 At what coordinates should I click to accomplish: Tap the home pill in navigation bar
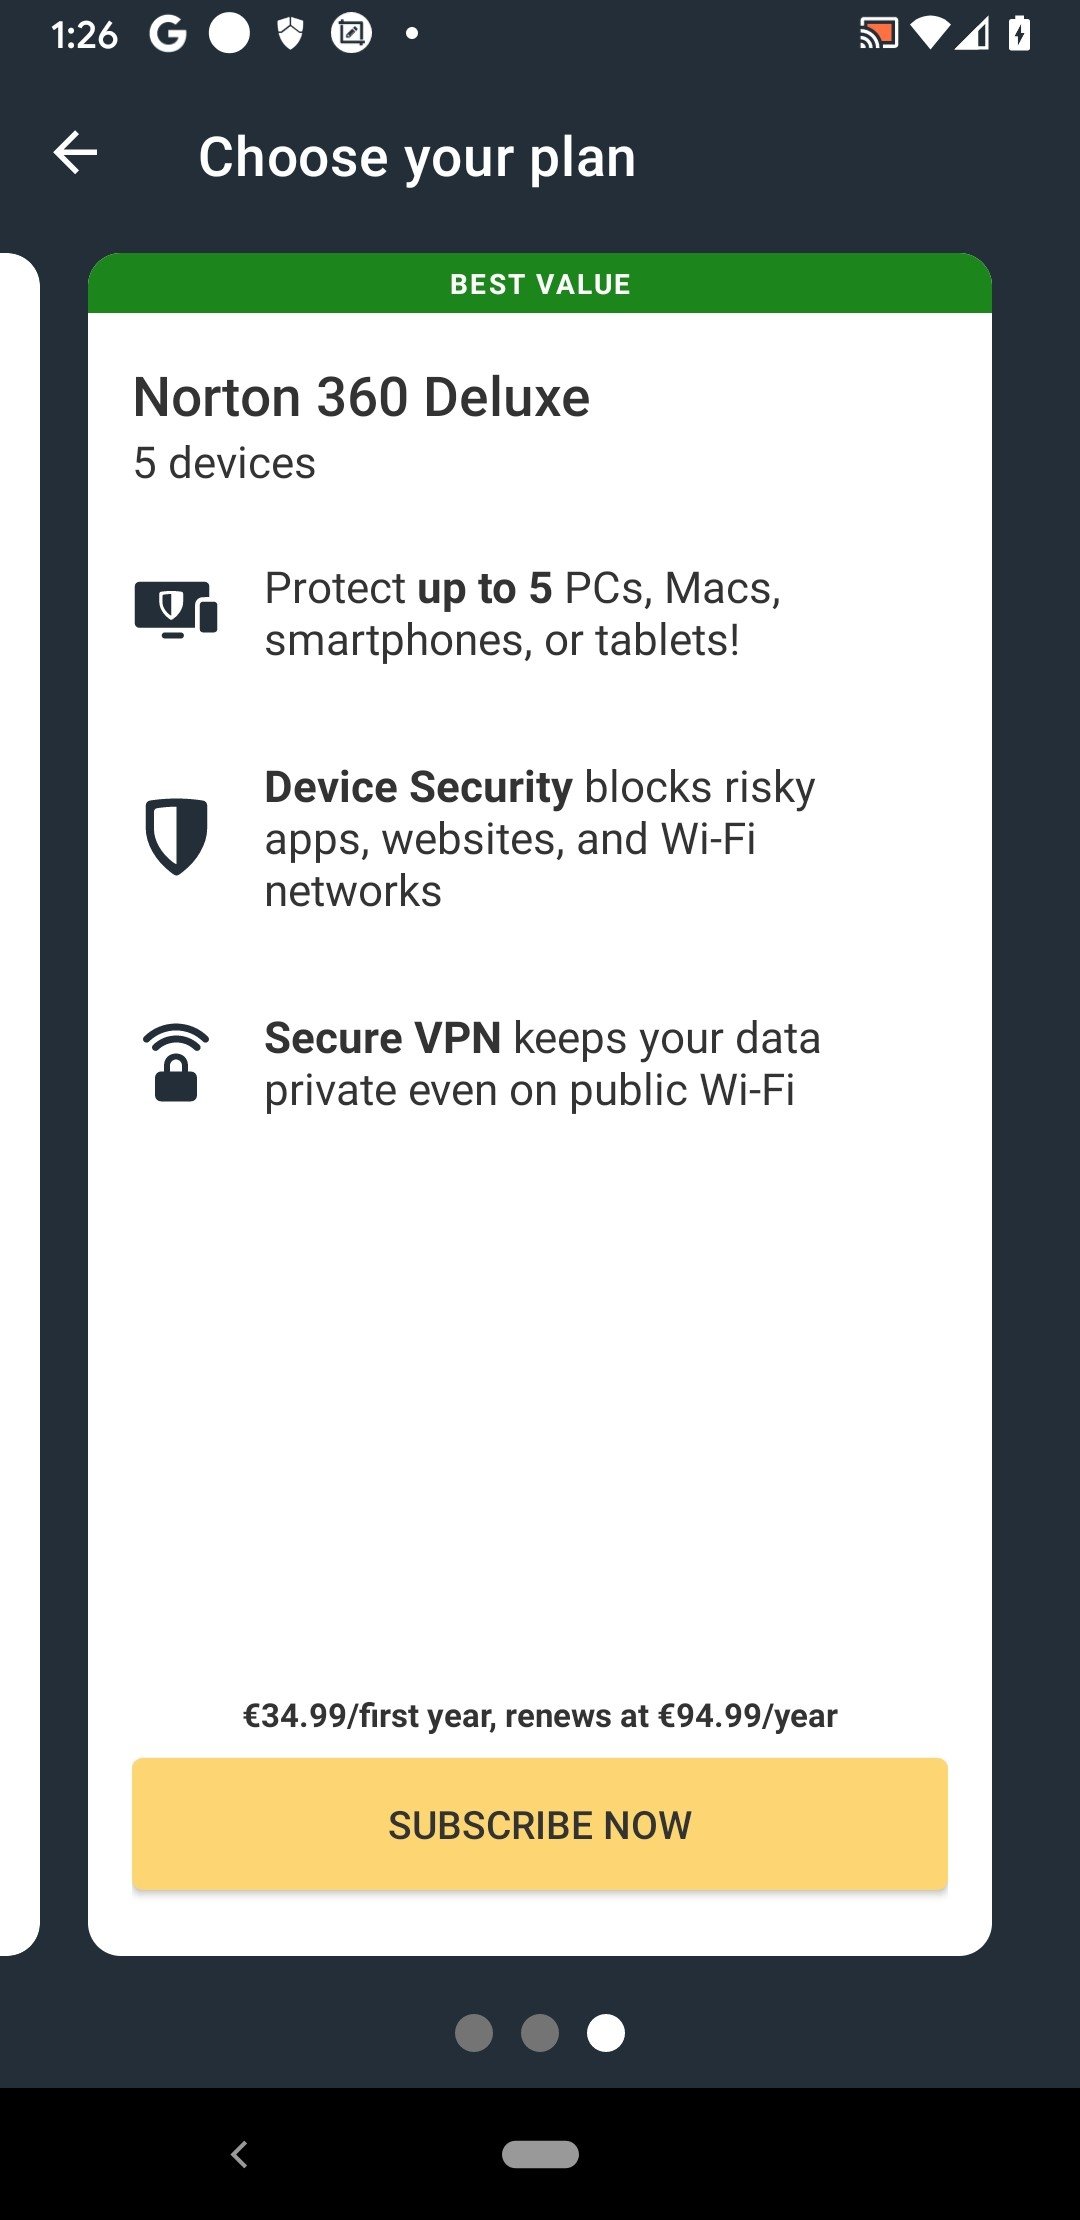(540, 2154)
